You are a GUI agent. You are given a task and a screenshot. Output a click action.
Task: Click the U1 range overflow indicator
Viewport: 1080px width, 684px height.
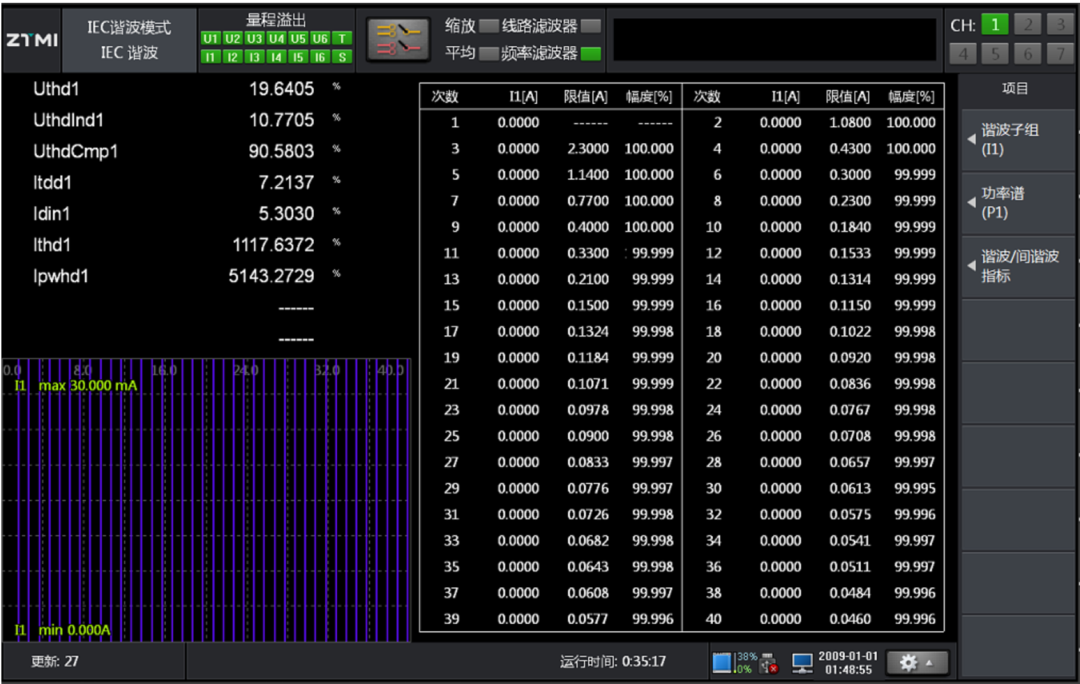tap(210, 39)
